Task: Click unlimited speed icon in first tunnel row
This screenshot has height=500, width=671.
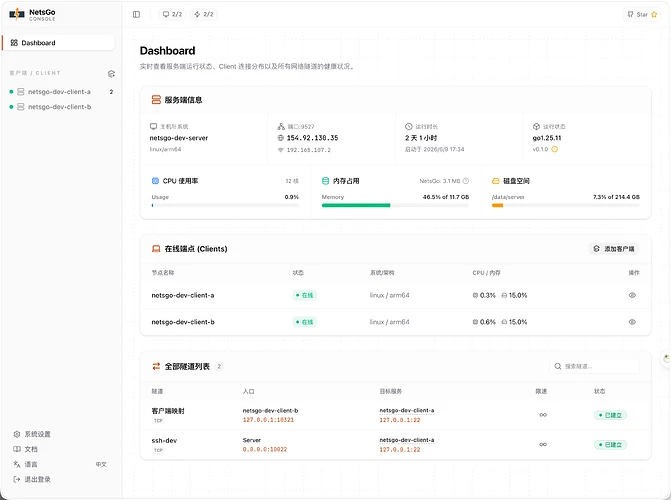Action: pyautogui.click(x=543, y=415)
